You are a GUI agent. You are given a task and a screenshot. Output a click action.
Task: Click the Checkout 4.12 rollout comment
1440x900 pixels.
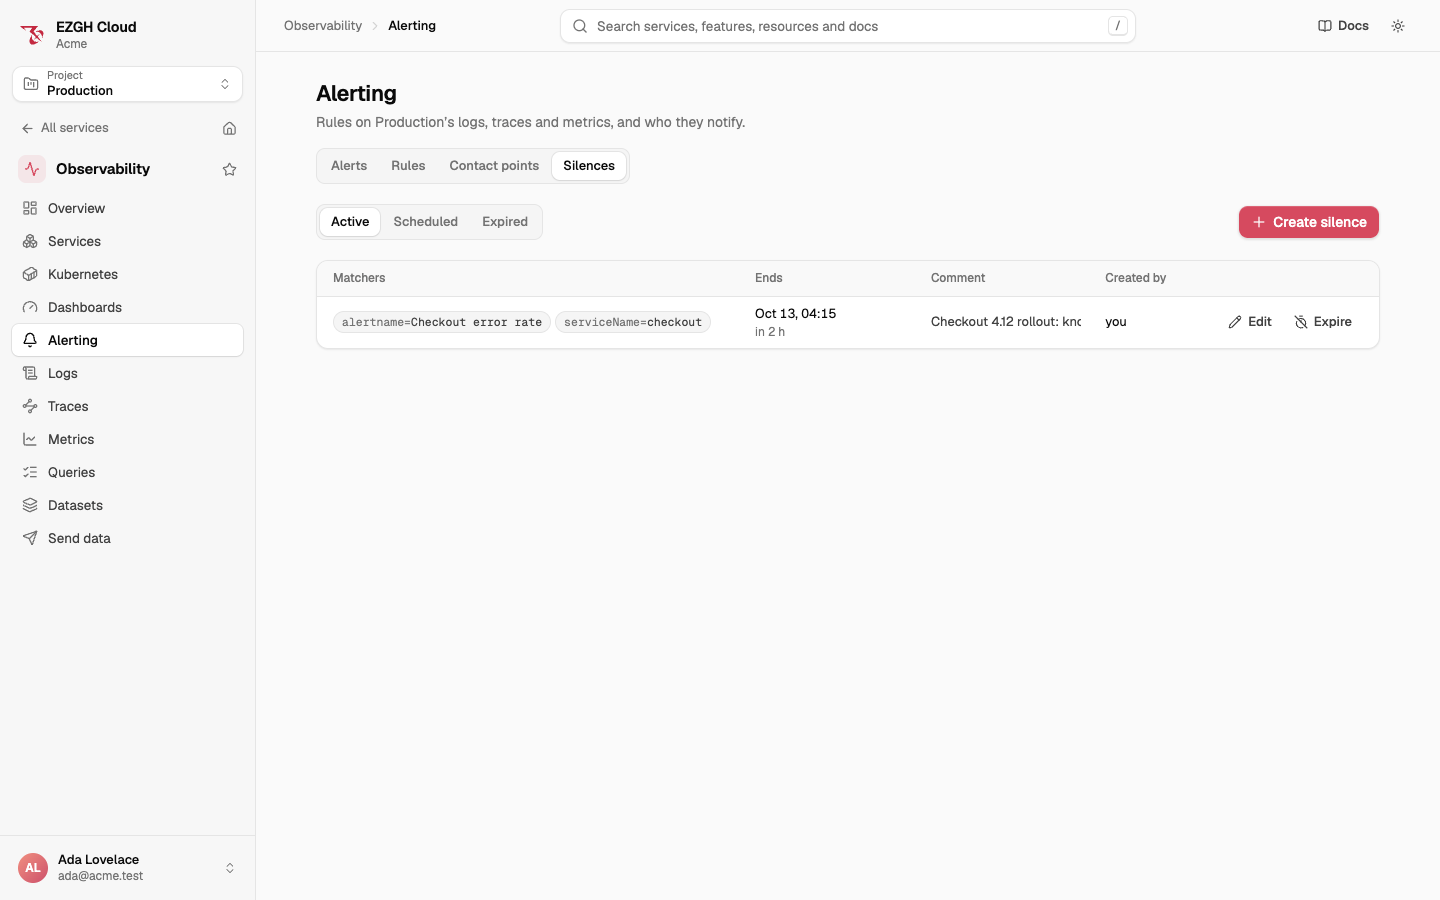pyautogui.click(x=1006, y=322)
